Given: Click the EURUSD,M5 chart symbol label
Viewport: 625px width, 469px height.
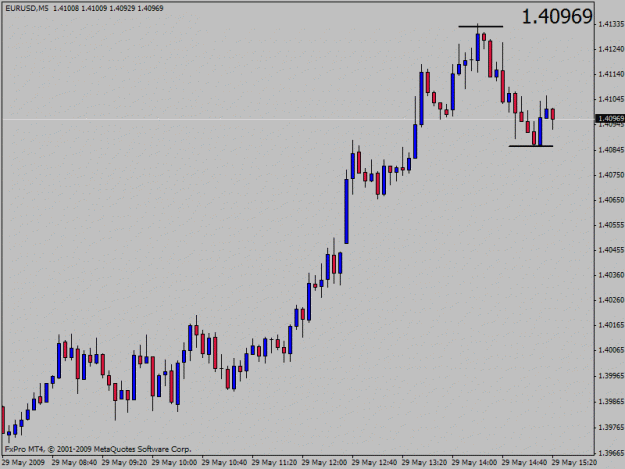Looking at the screenshot, I should [27, 8].
